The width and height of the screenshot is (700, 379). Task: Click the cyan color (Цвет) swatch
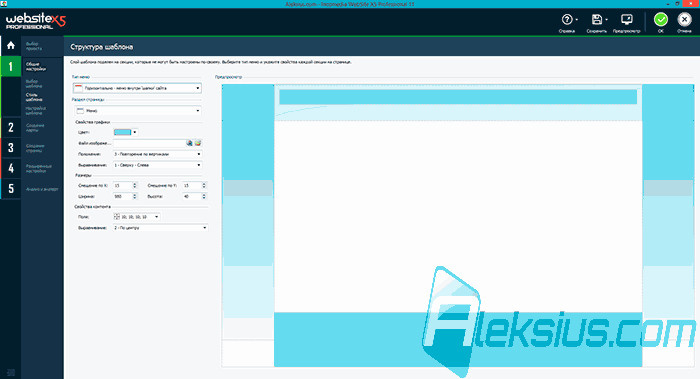click(123, 132)
